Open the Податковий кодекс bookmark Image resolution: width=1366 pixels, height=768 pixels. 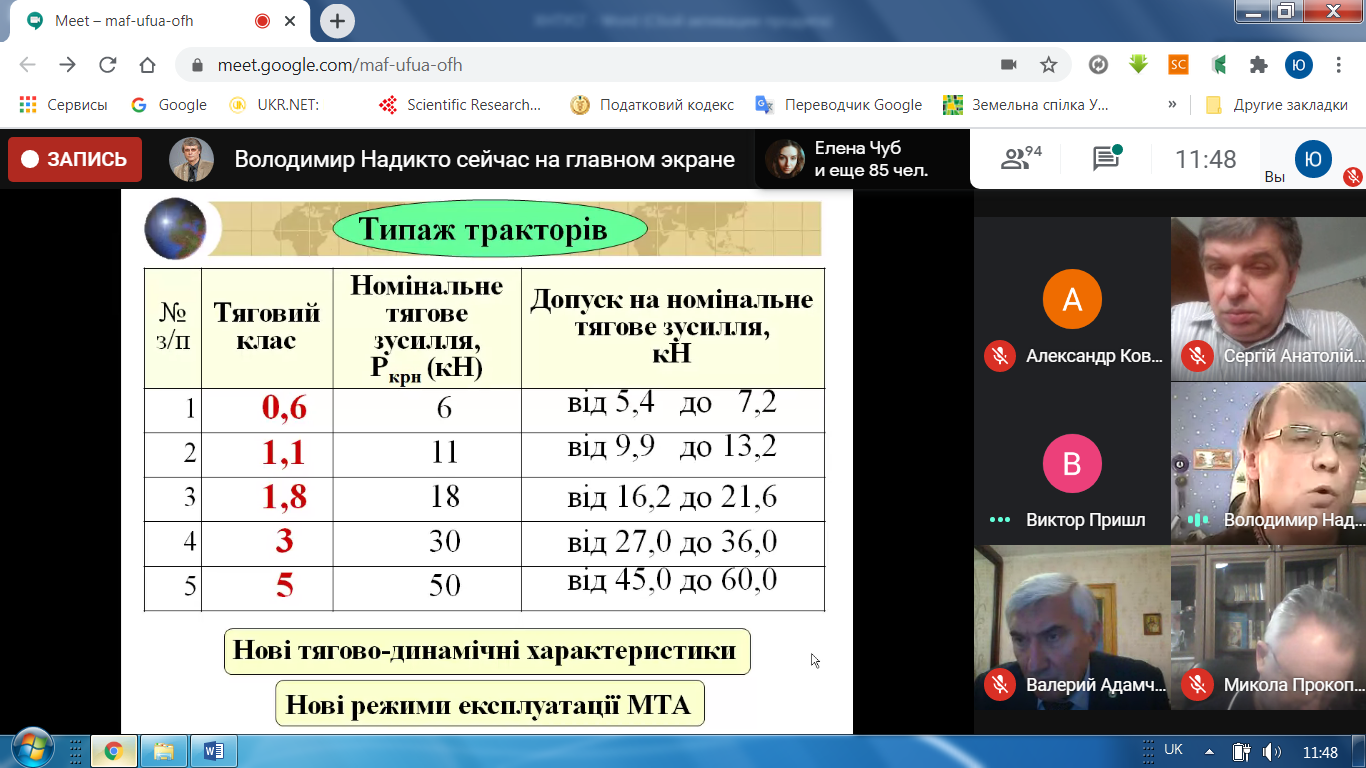tap(652, 104)
